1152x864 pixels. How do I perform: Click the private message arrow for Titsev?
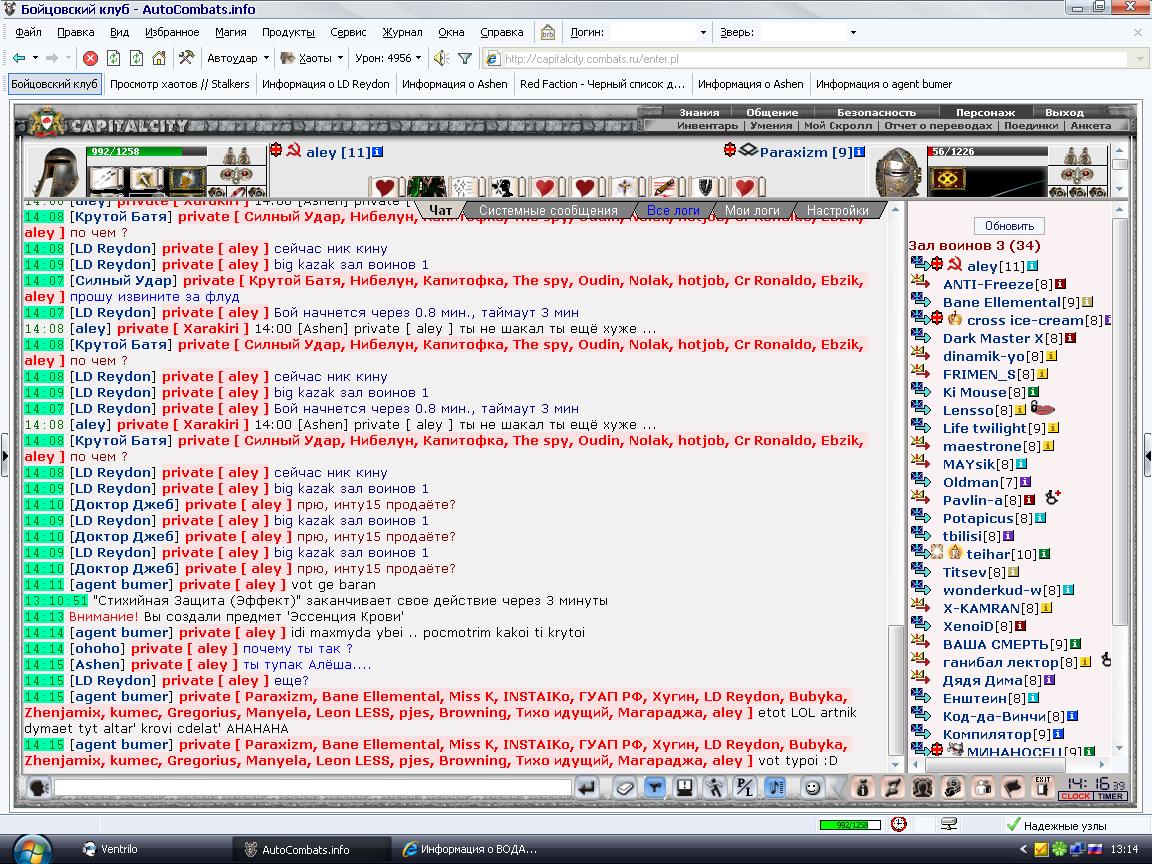[x=921, y=571]
